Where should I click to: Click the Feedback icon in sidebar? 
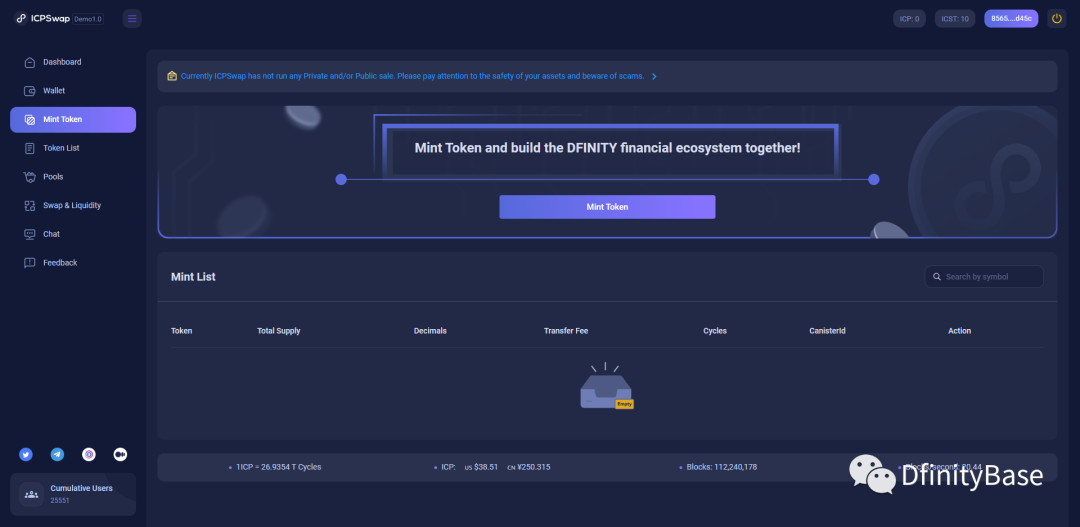pyautogui.click(x=30, y=263)
